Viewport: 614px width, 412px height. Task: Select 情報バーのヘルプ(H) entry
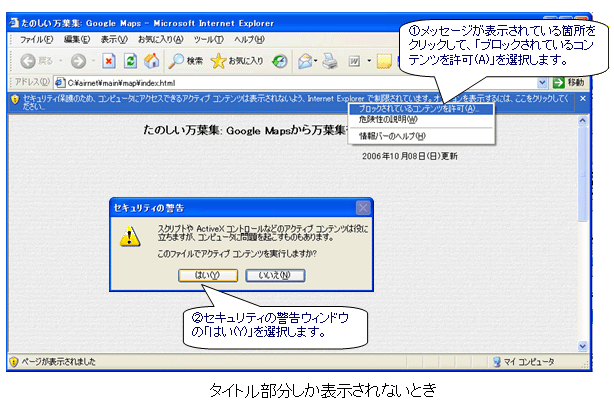click(x=421, y=136)
